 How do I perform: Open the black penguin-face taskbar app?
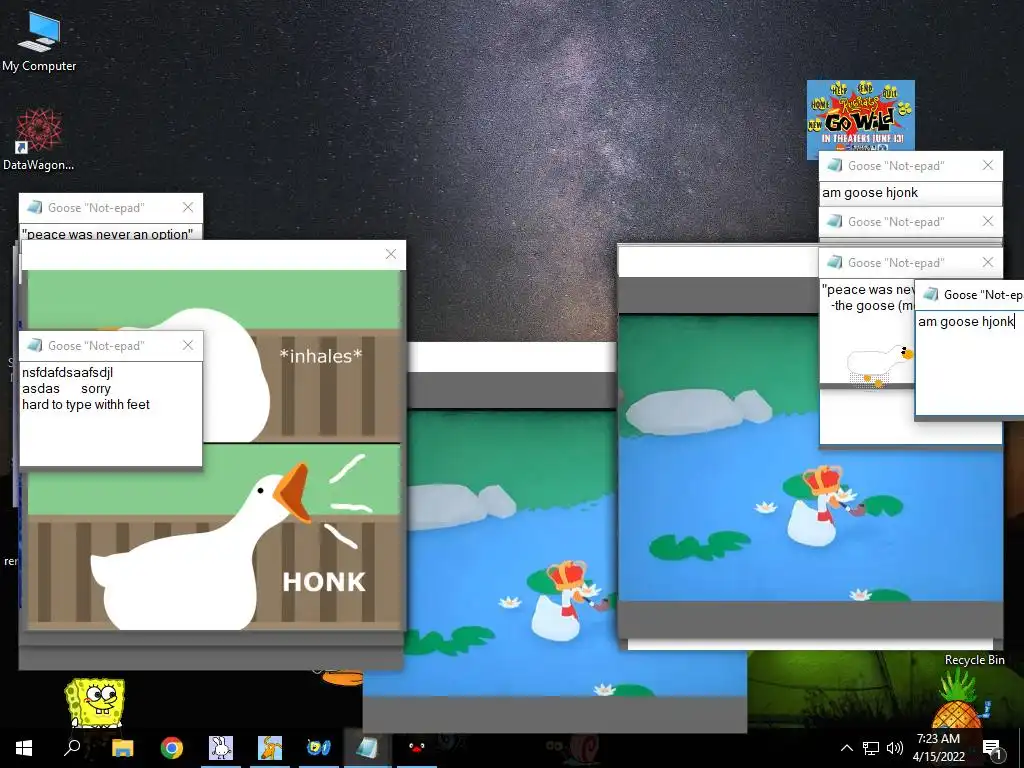tap(417, 748)
